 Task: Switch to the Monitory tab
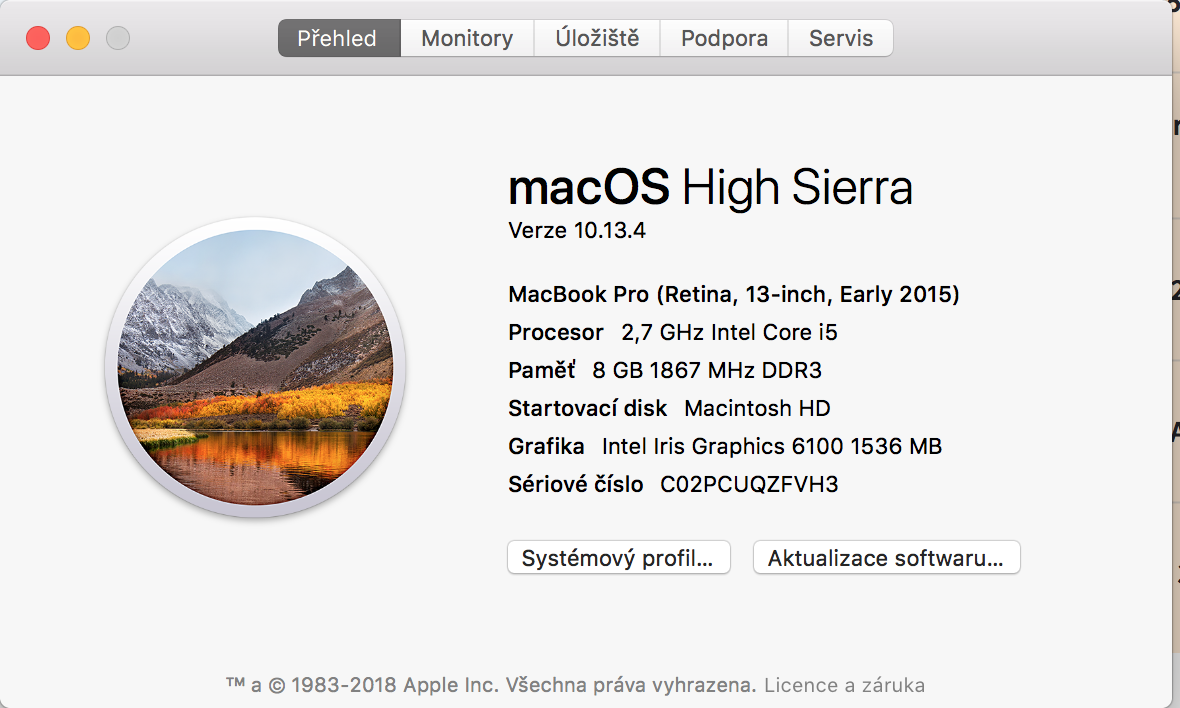point(467,39)
